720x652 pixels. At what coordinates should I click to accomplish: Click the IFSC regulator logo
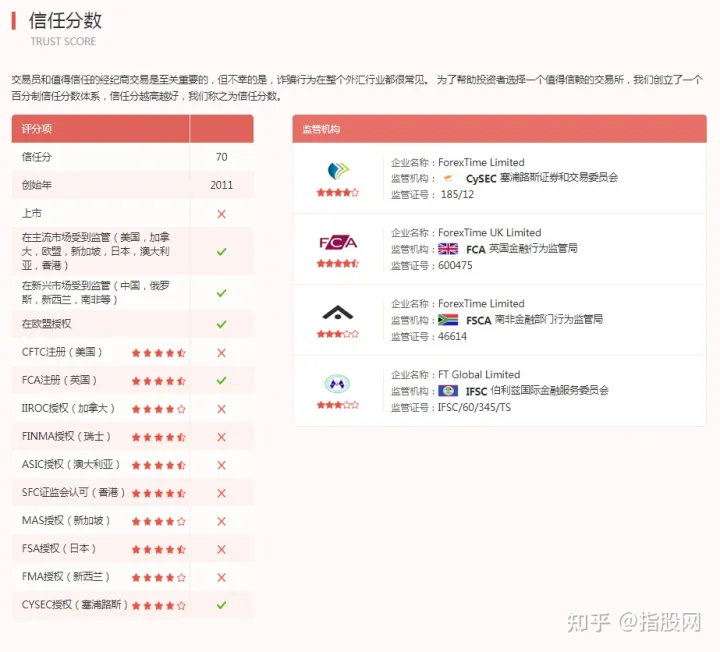[337, 383]
